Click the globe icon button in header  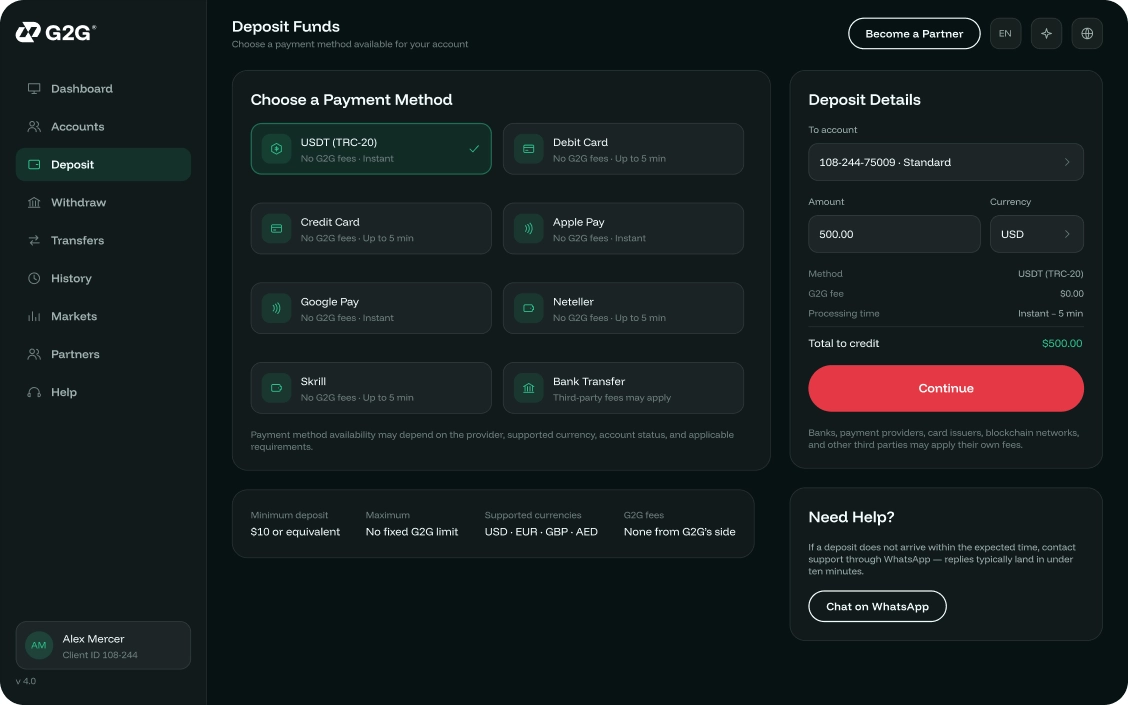coord(1087,34)
